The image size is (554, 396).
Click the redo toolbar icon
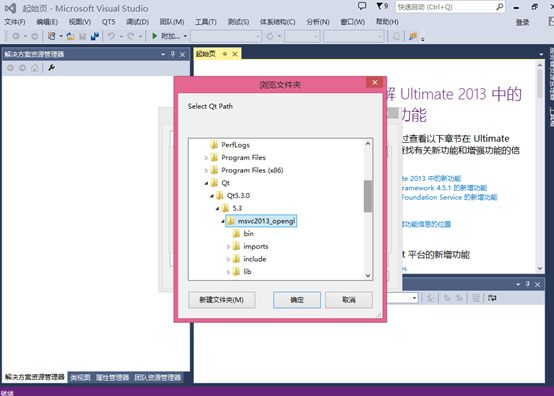pyautogui.click(x=131, y=36)
